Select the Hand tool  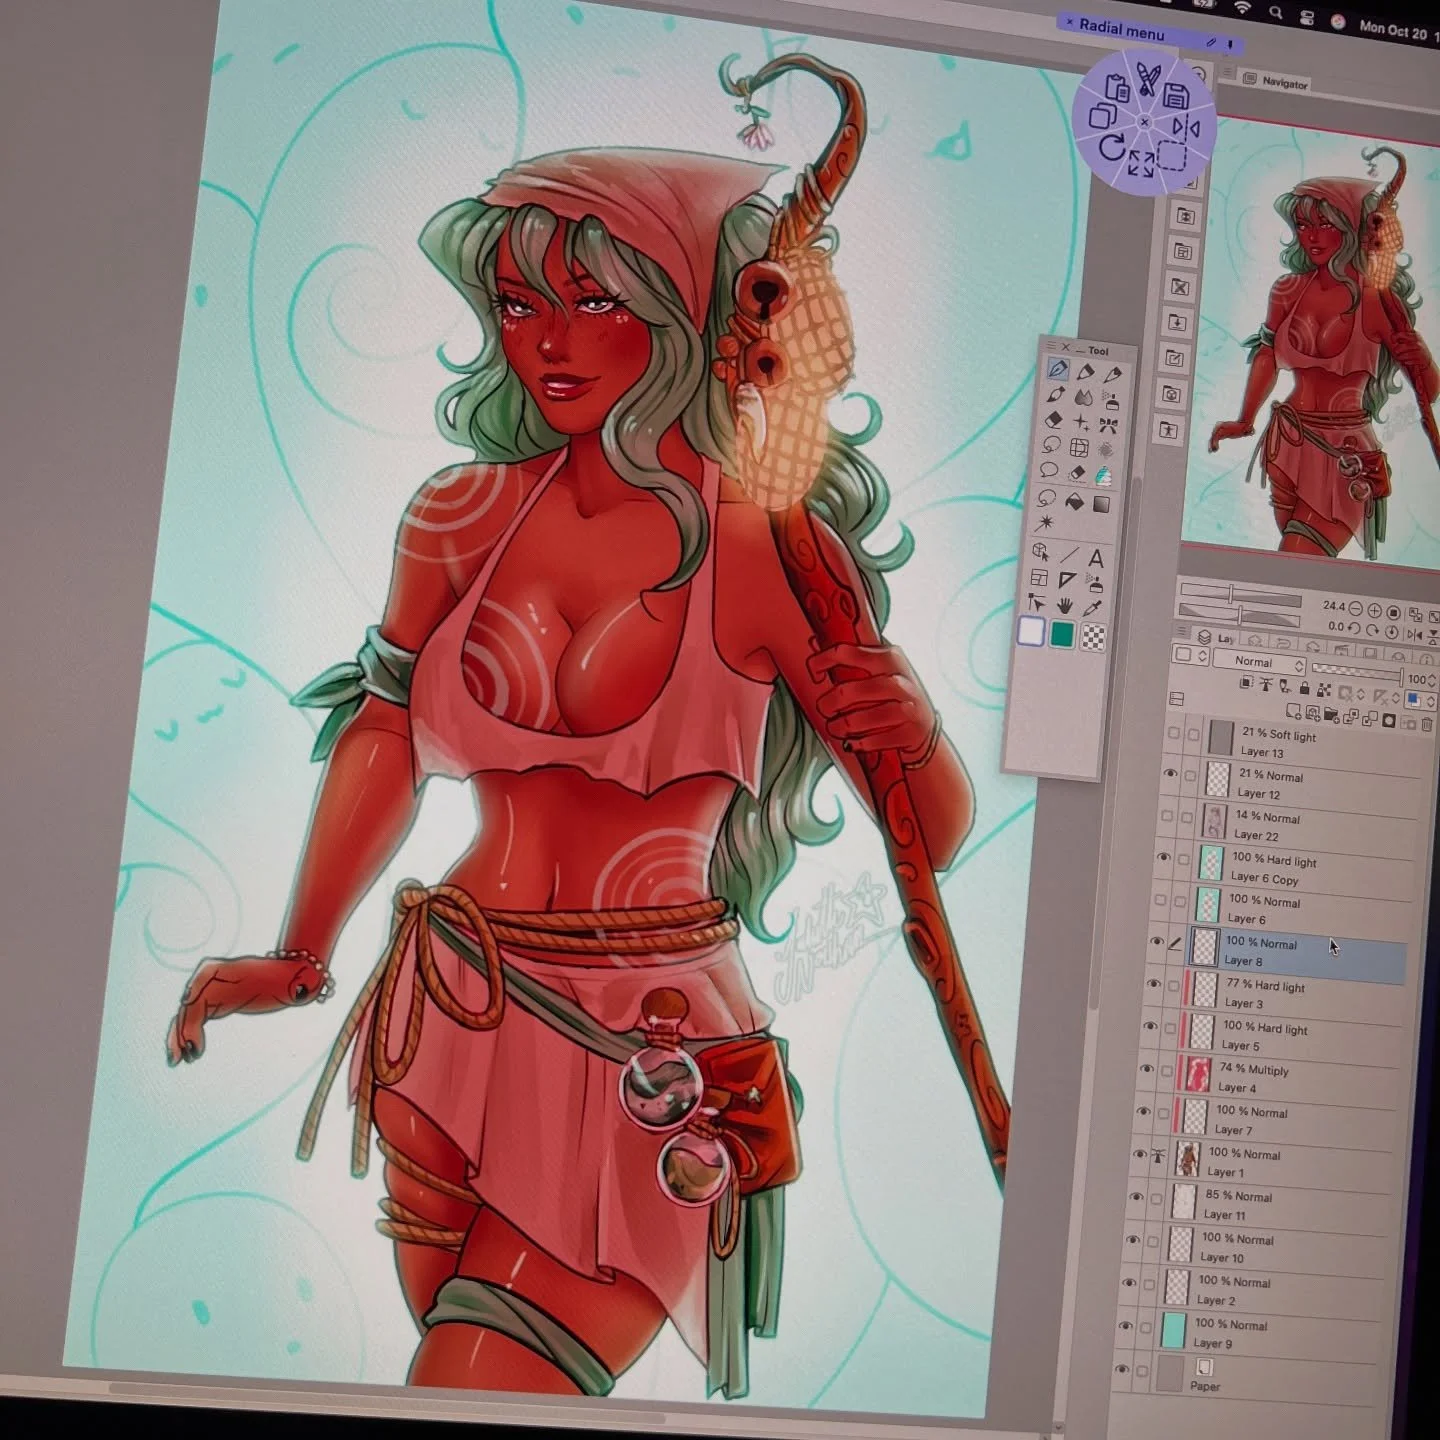(1065, 606)
